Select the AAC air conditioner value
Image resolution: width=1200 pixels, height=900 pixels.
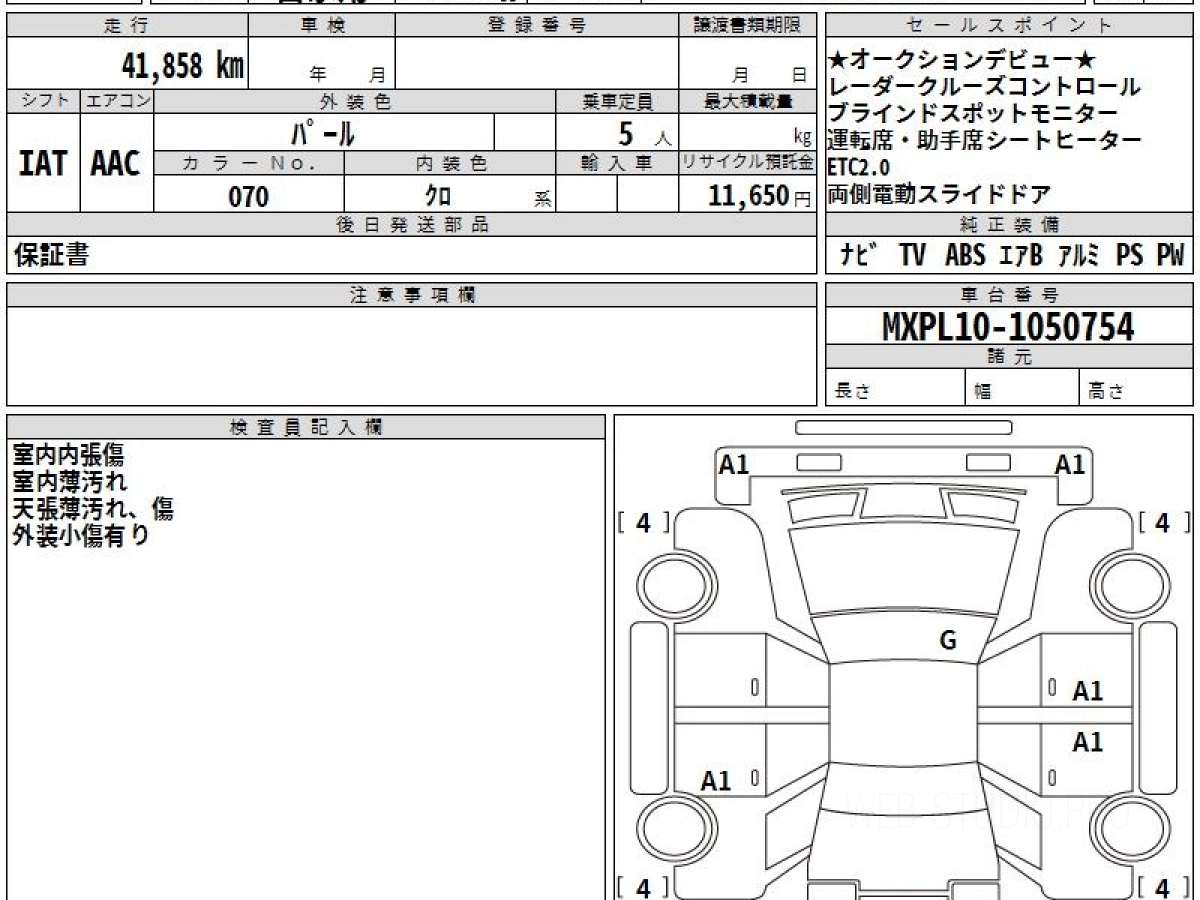(117, 164)
